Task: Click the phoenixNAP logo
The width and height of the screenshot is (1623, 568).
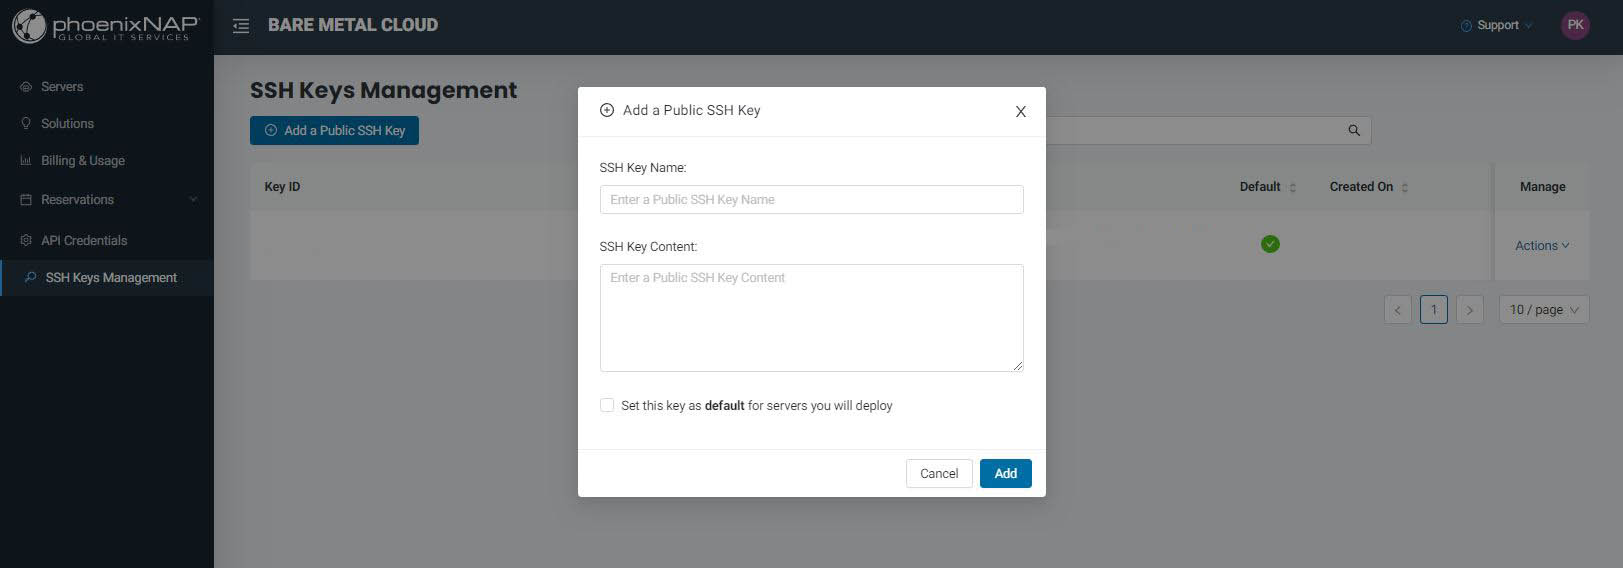Action: pyautogui.click(x=104, y=27)
